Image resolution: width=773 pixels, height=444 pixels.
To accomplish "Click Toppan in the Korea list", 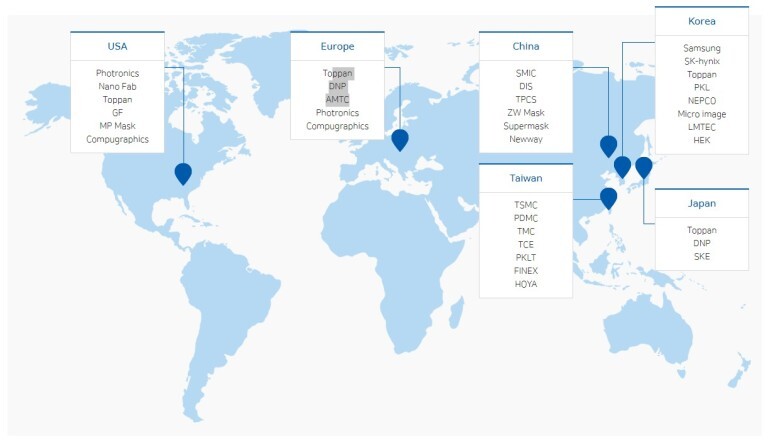I will click(x=702, y=75).
